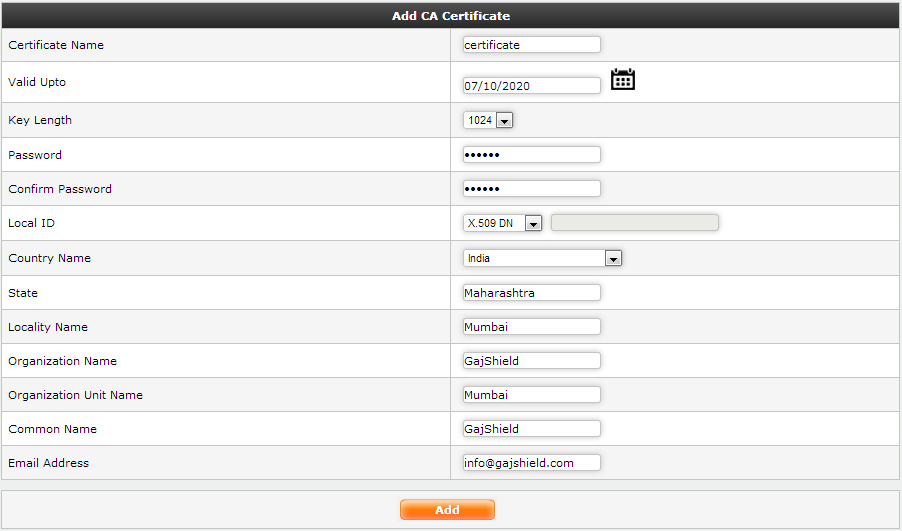The image size is (902, 531).
Task: Click into the Confirm Password field
Action: click(531, 189)
